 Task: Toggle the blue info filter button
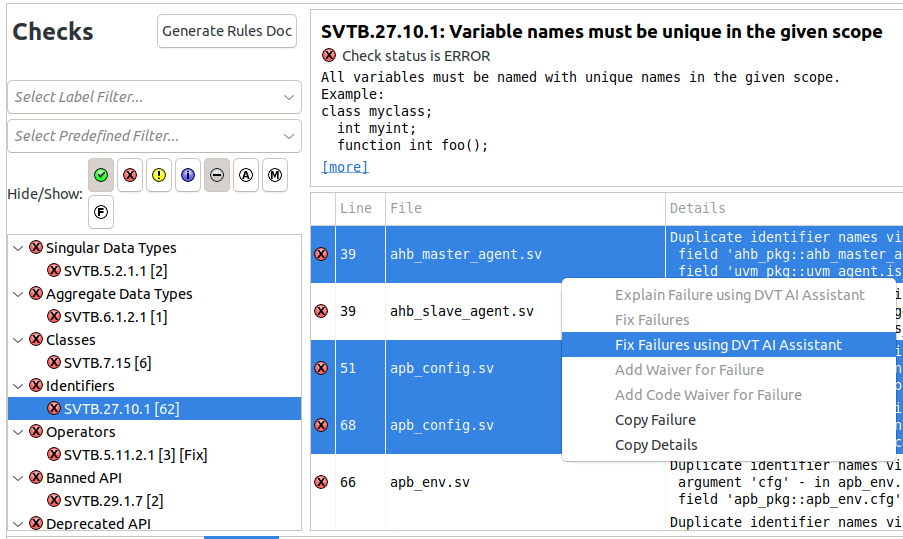click(188, 175)
